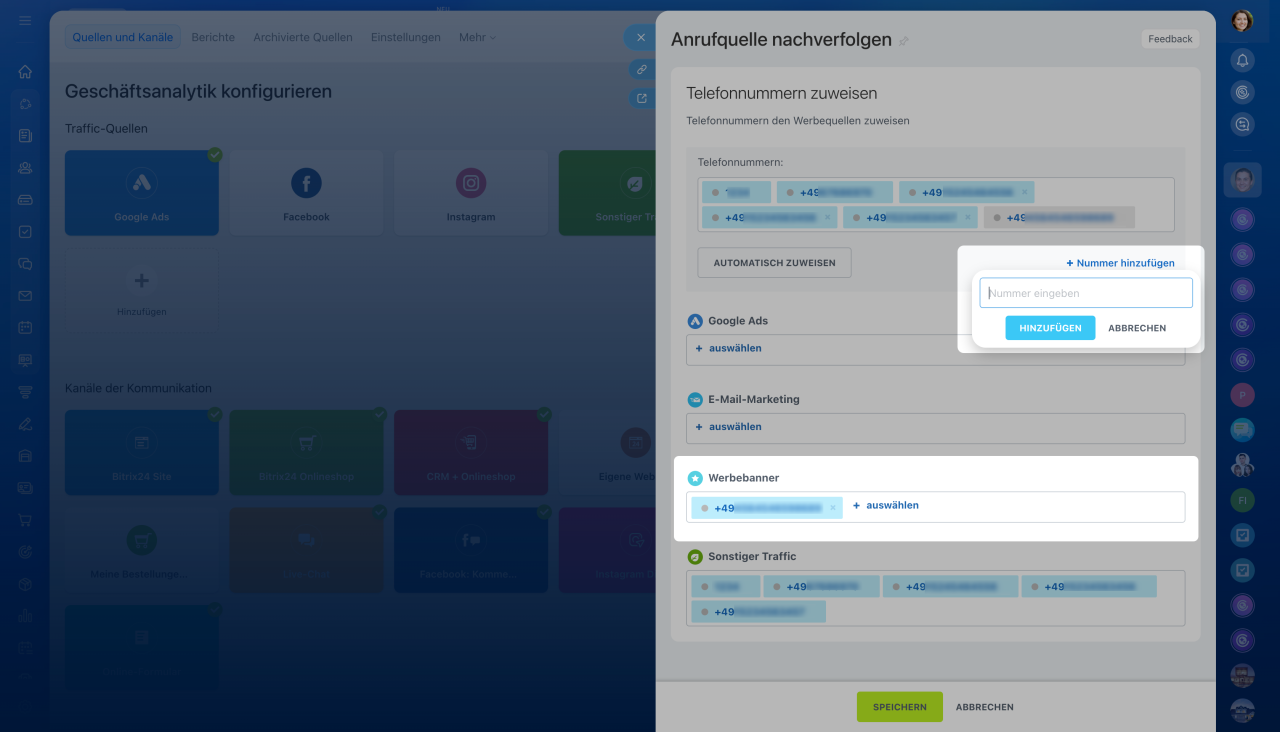Screen dimensions: 1280x732
Task: Click the Traffic-Quellen heading
Action: click(106, 129)
